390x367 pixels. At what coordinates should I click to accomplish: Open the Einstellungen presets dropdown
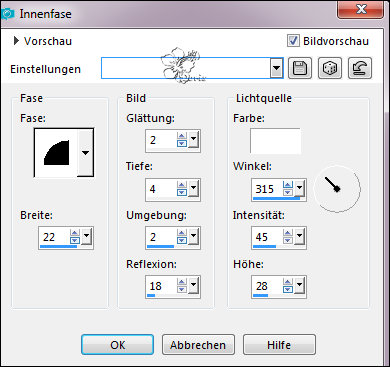(x=276, y=68)
